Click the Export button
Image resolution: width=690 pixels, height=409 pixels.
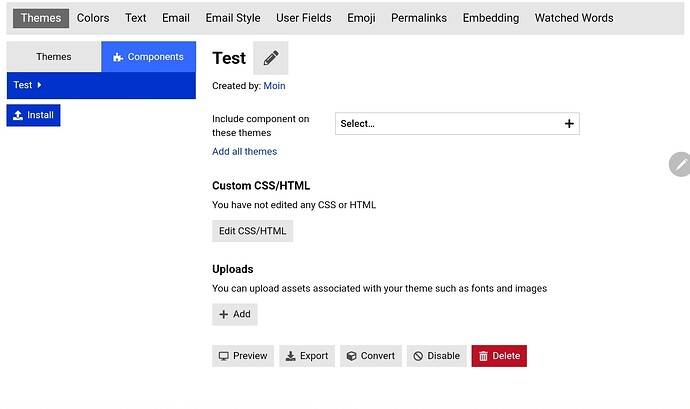click(307, 356)
